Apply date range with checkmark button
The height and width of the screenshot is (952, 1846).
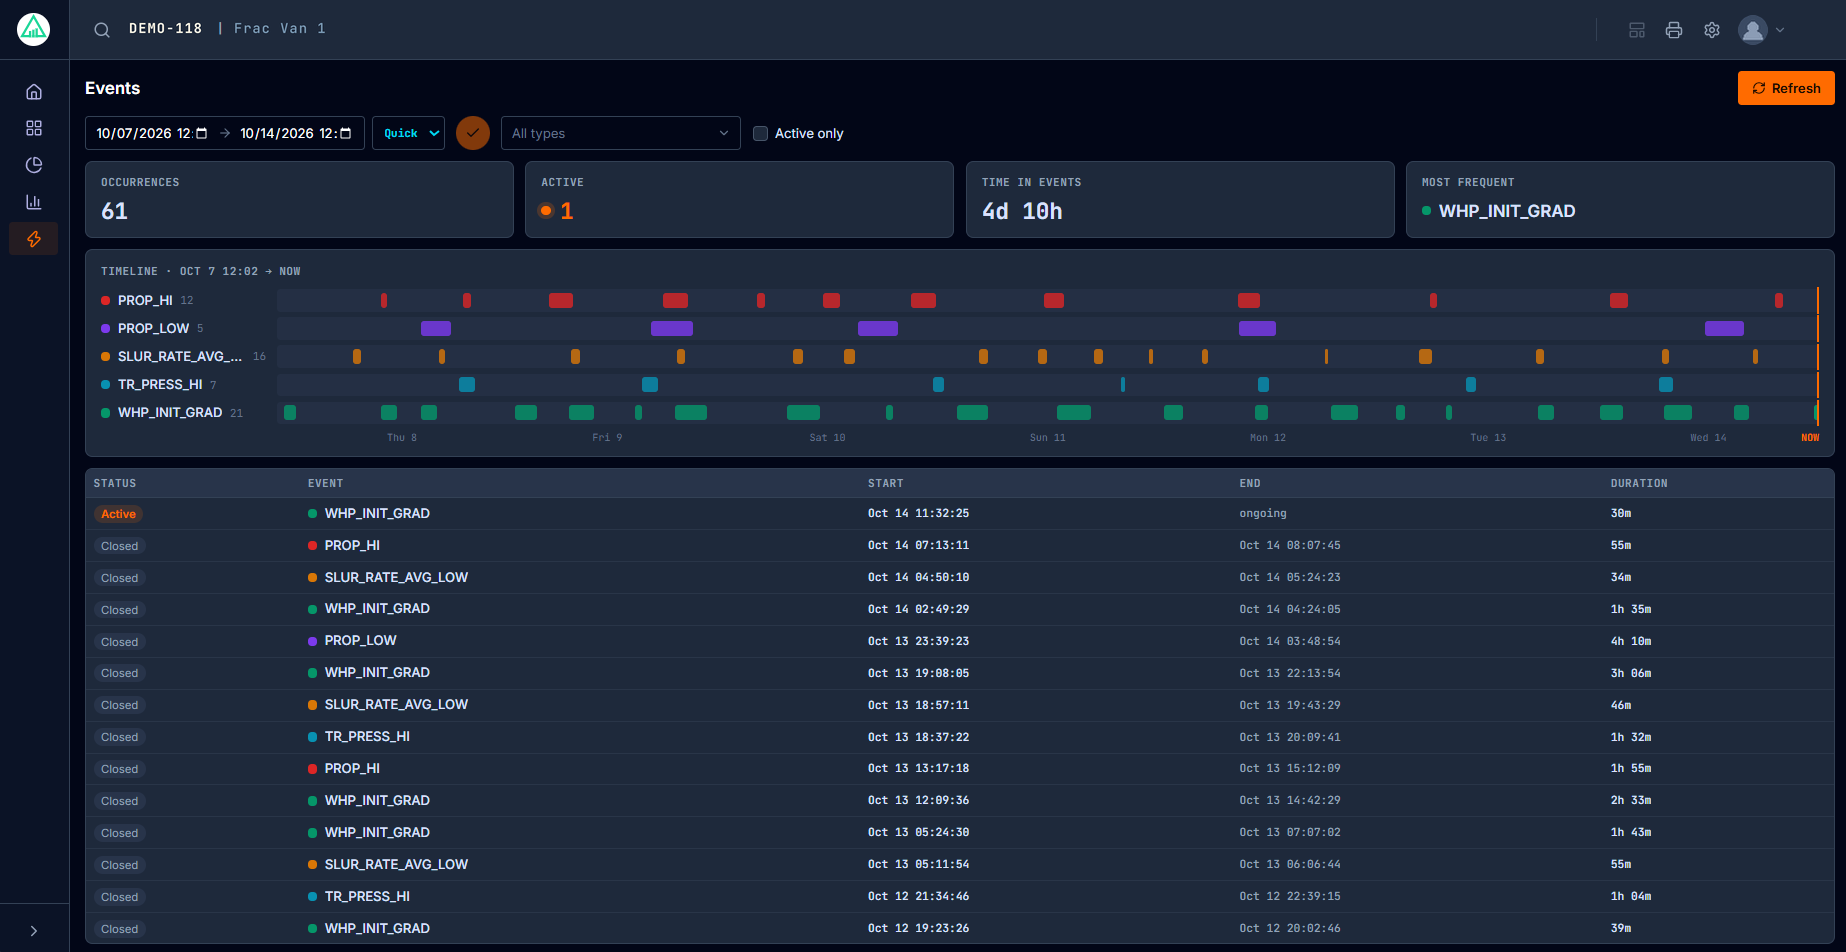coord(473,133)
